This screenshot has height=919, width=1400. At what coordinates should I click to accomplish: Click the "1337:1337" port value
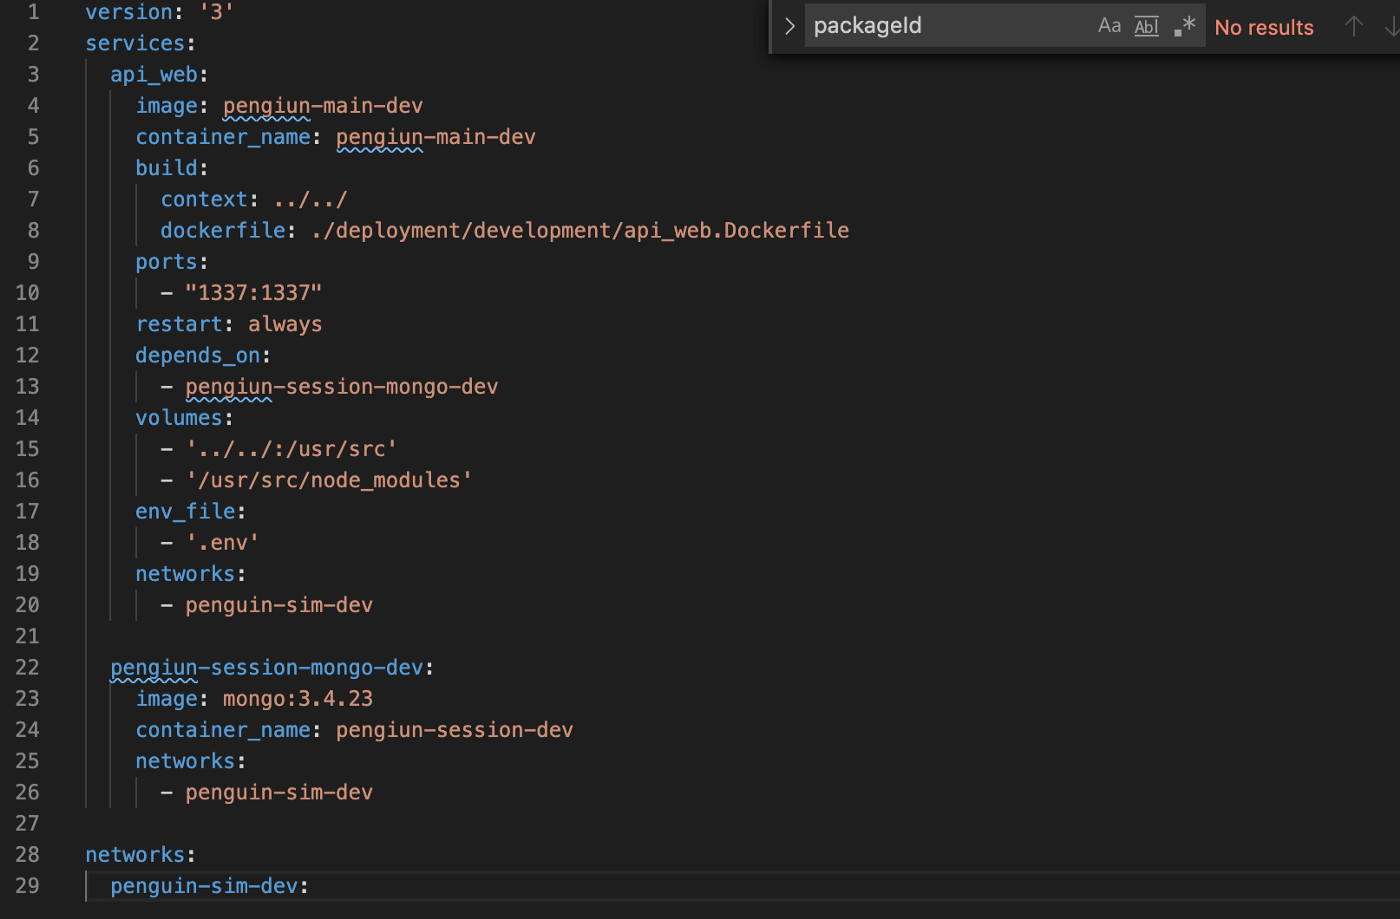coord(254,293)
